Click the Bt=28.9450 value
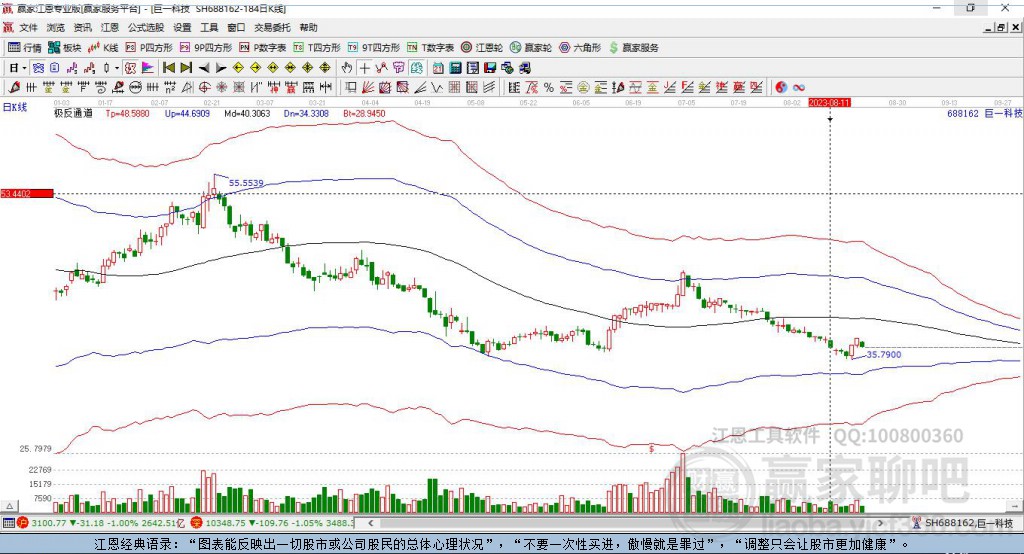This screenshot has width=1024, height=554. [364, 113]
